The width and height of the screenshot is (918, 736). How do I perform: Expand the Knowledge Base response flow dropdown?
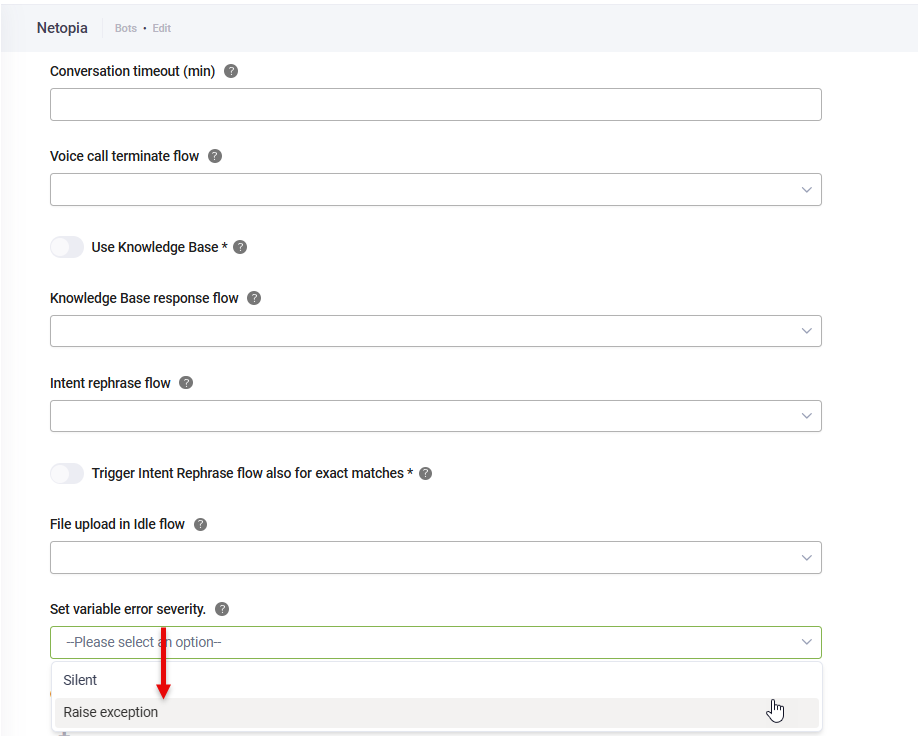[435, 331]
